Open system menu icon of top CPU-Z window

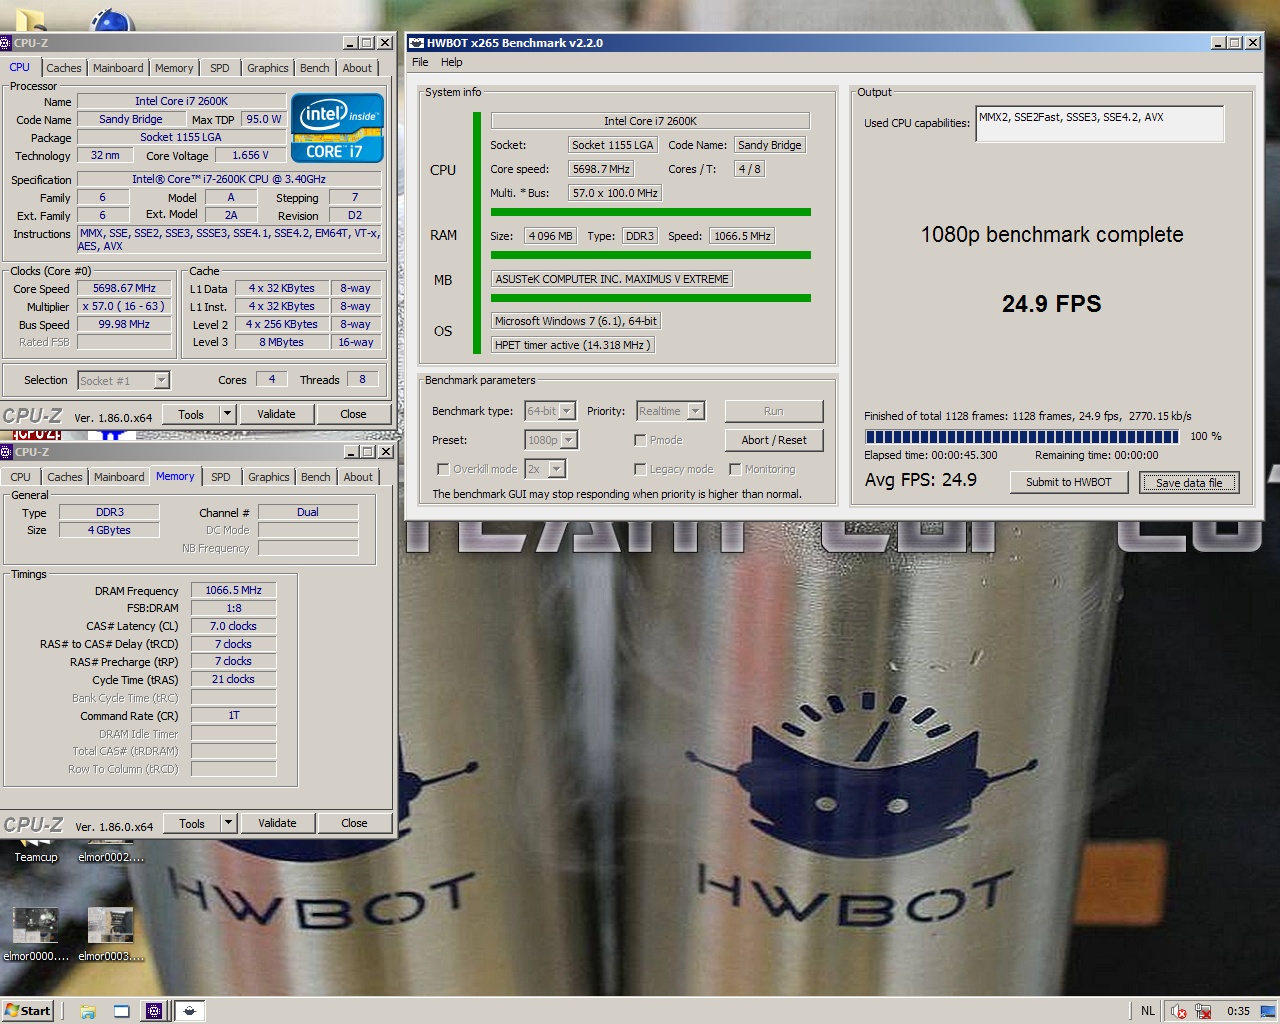6,43
